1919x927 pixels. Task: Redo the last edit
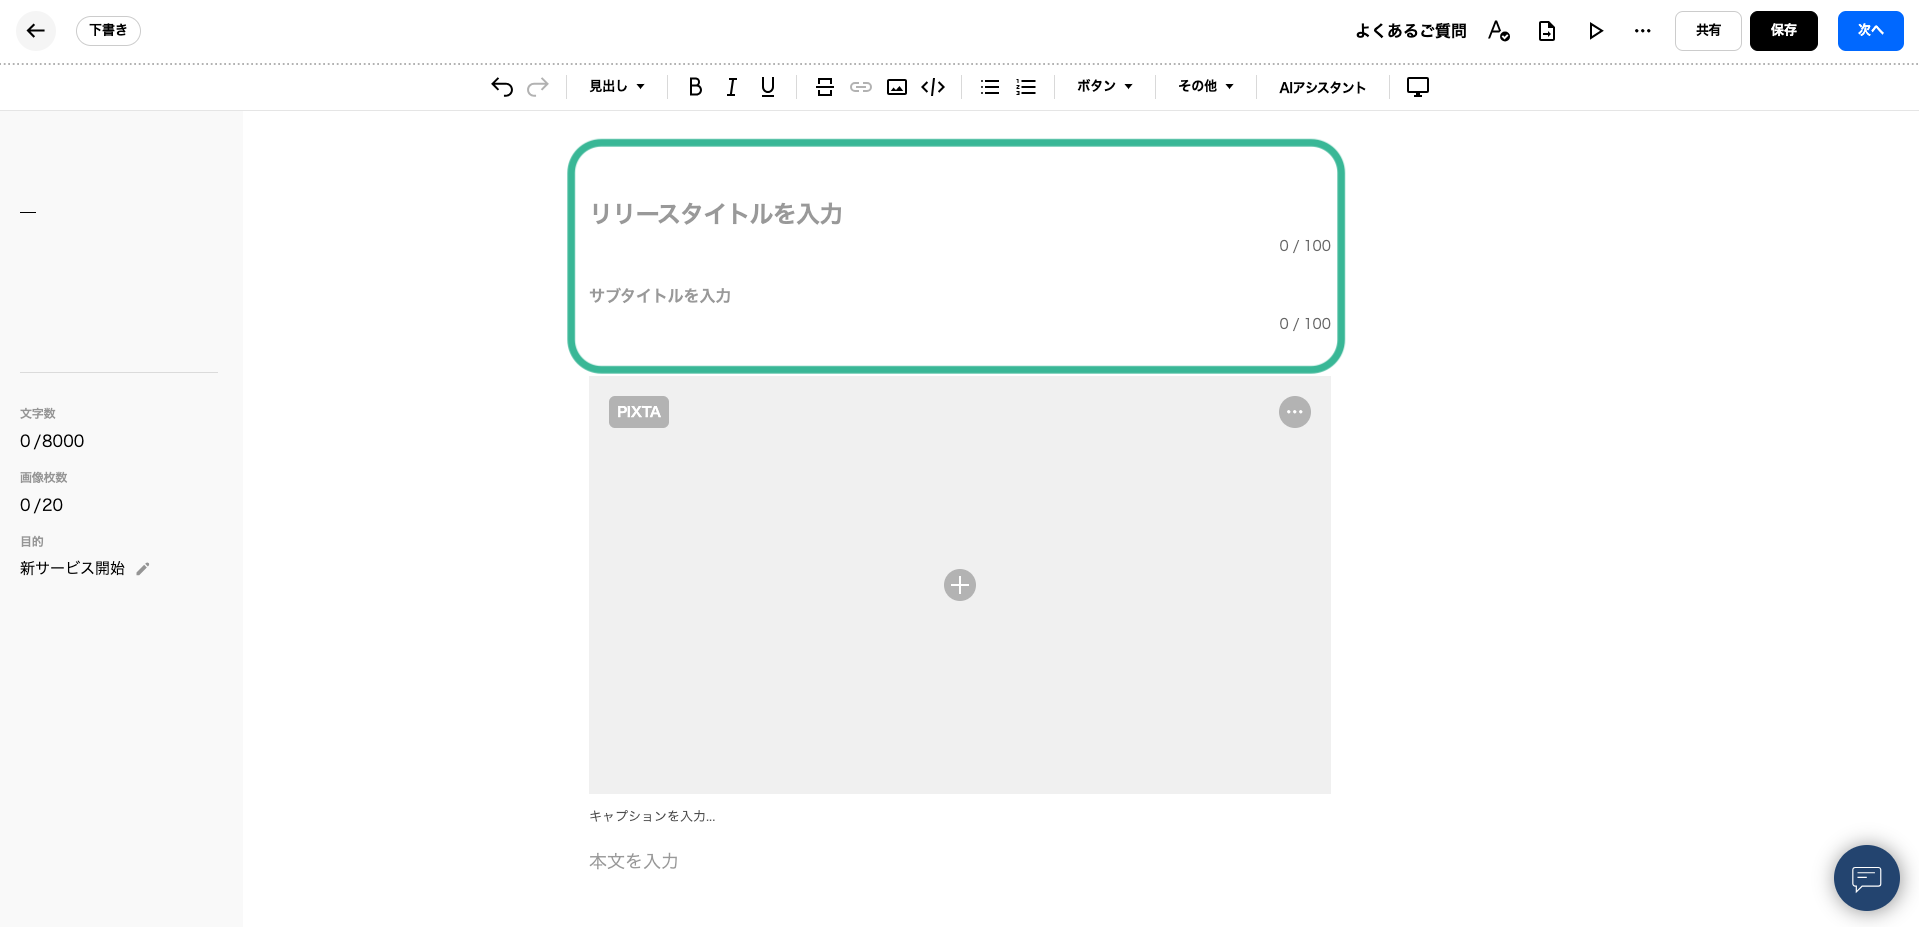[538, 87]
